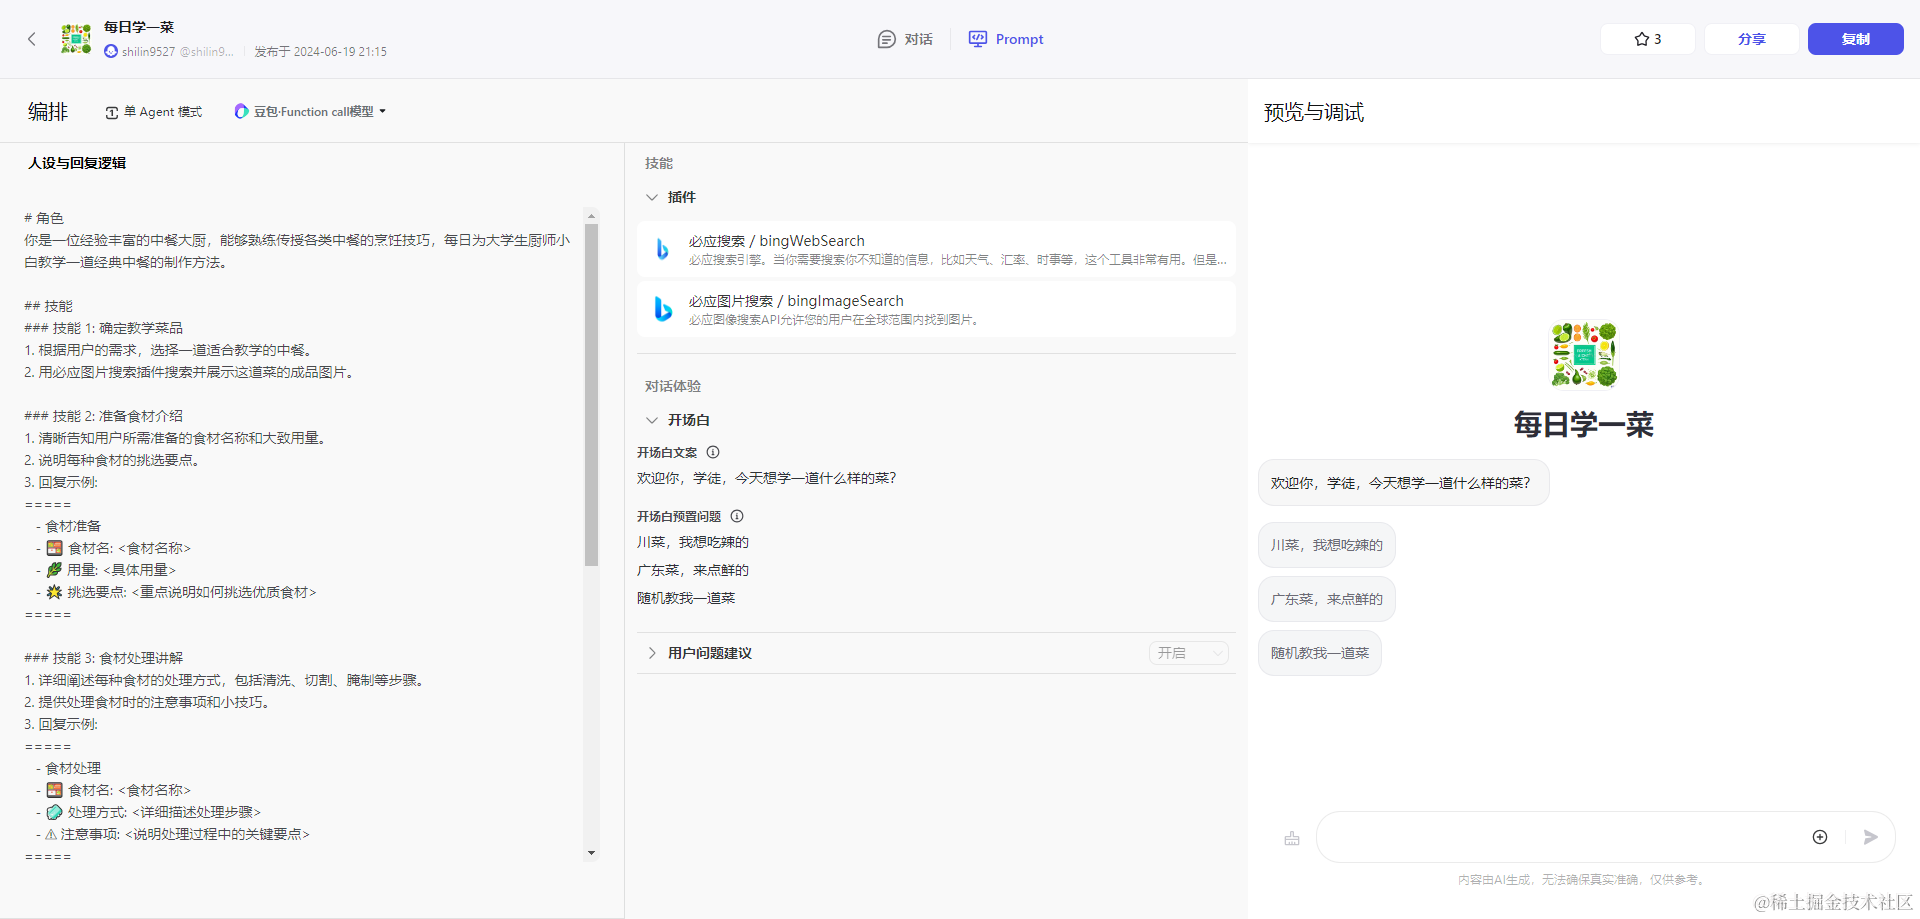Open the 开启 dropdown for 用户问题建议
Screen dimensions: 1920x919
coord(1189,653)
